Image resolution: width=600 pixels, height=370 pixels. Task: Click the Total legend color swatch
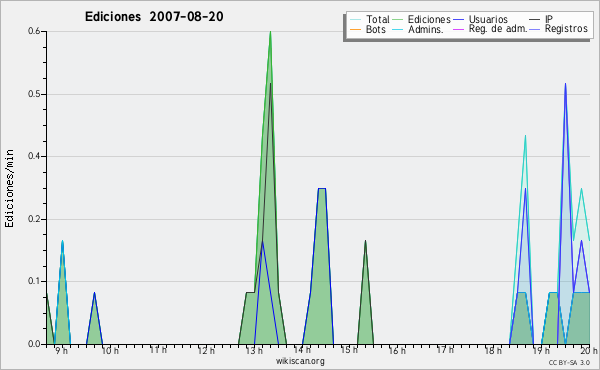coord(355,20)
